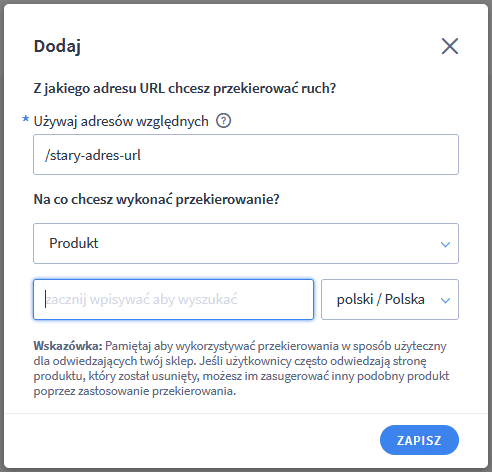Viewport: 492px width, 472px height.
Task: Close the Dodaj dialog with the X
Action: 450,46
